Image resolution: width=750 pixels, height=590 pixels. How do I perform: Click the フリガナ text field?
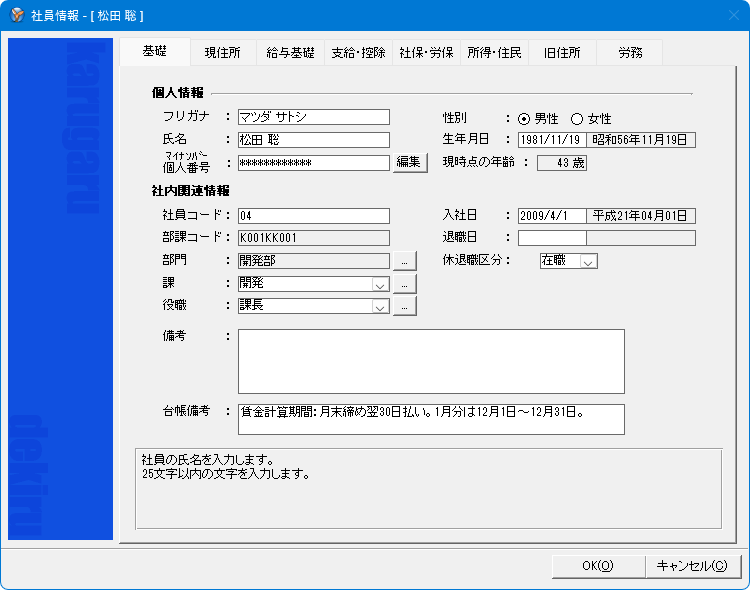tap(312, 117)
